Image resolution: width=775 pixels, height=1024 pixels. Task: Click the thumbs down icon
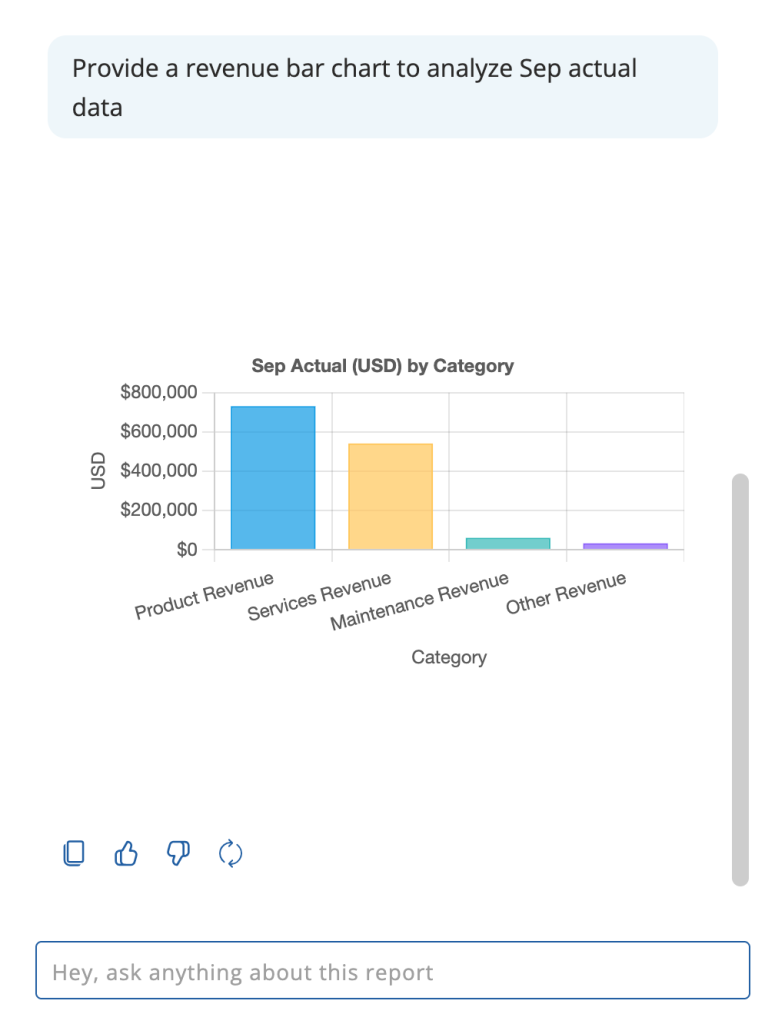[178, 853]
